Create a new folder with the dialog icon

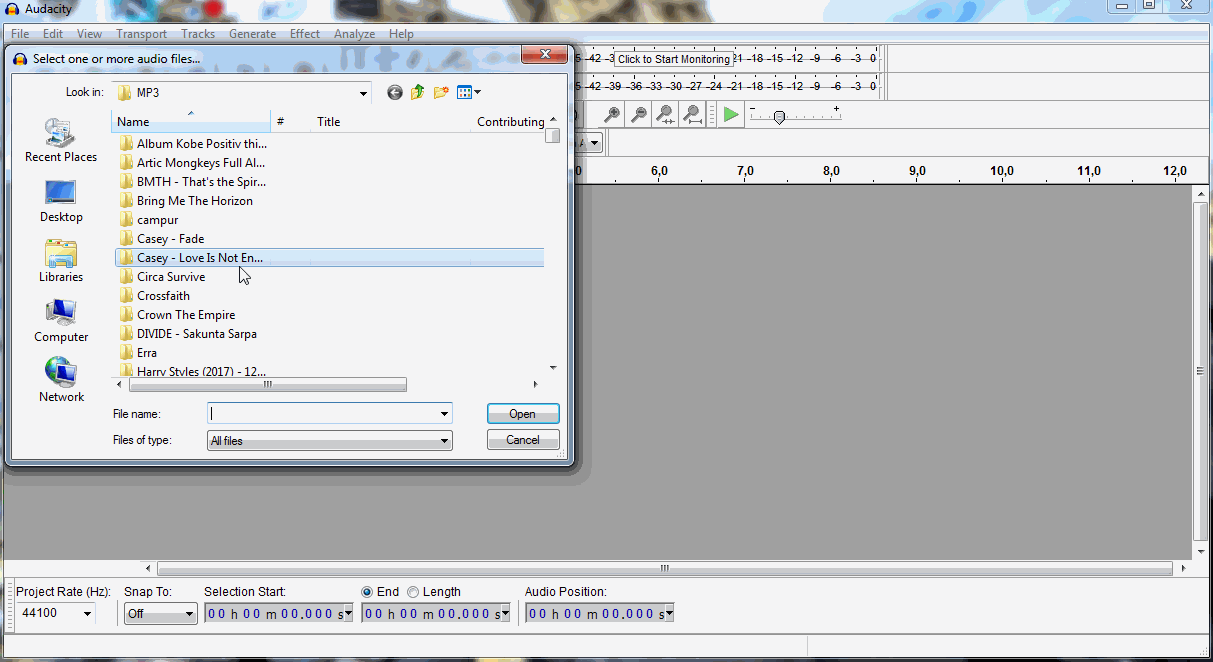(441, 92)
